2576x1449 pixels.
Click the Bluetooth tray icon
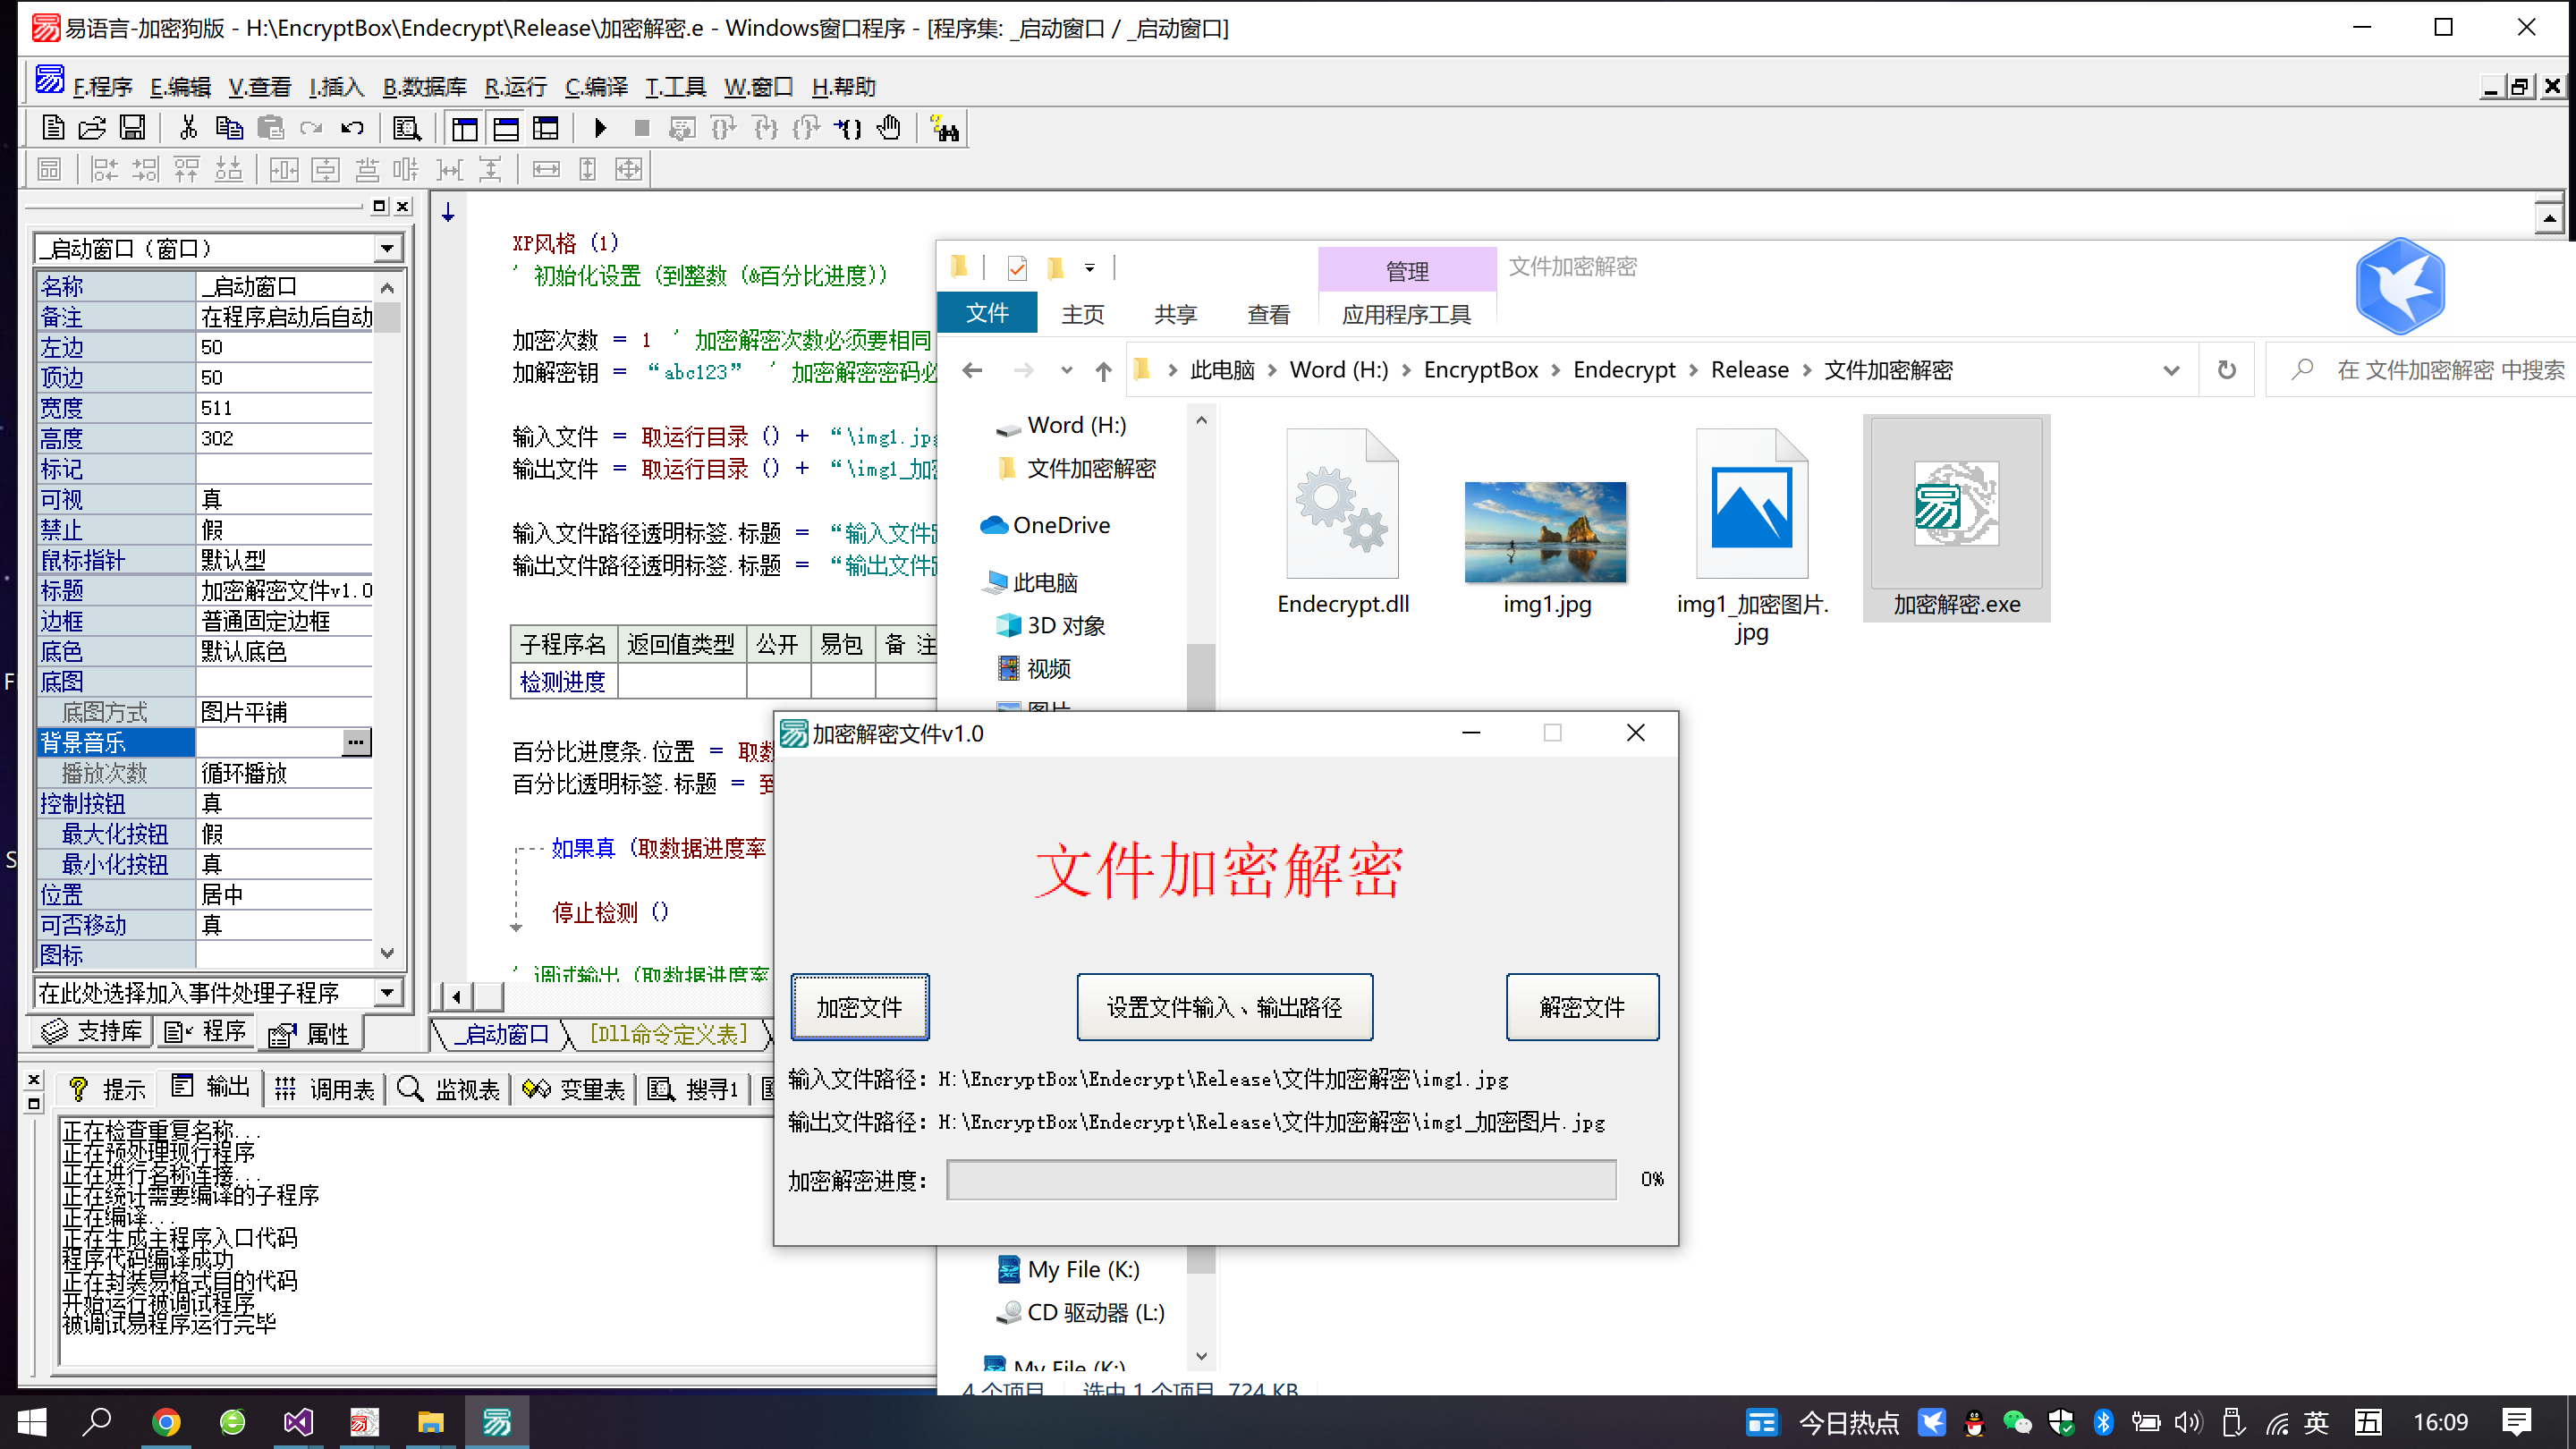pos(2103,1422)
